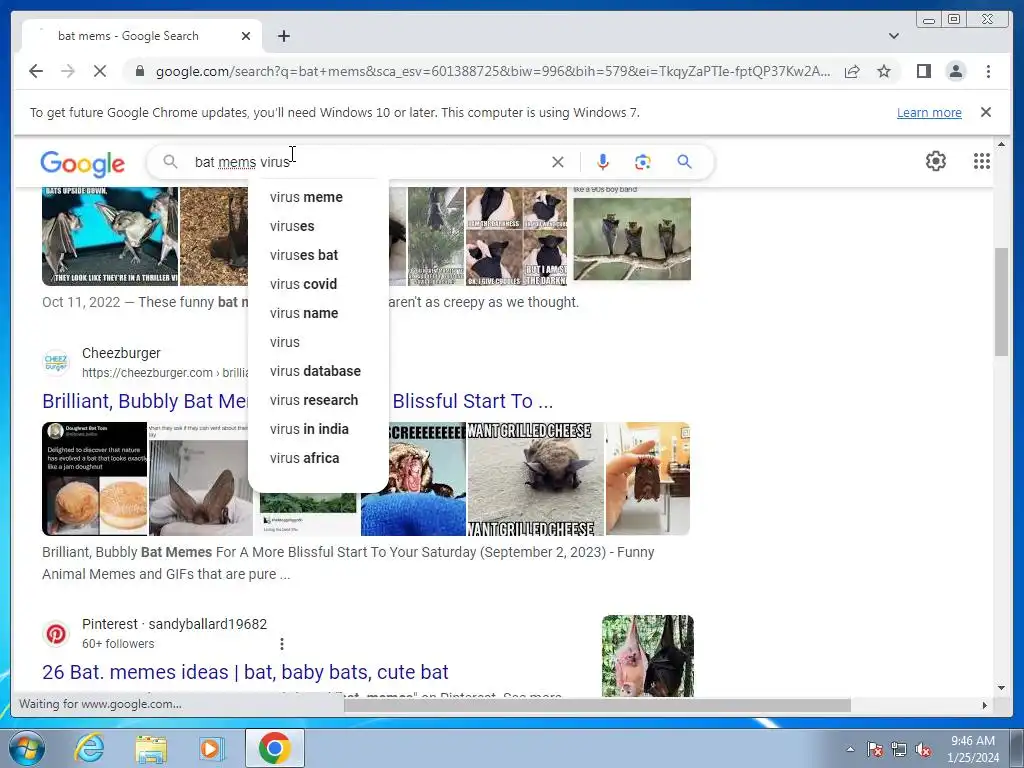The height and width of the screenshot is (768, 1024).
Task: Share this page icon in address bar
Action: pyautogui.click(x=852, y=71)
